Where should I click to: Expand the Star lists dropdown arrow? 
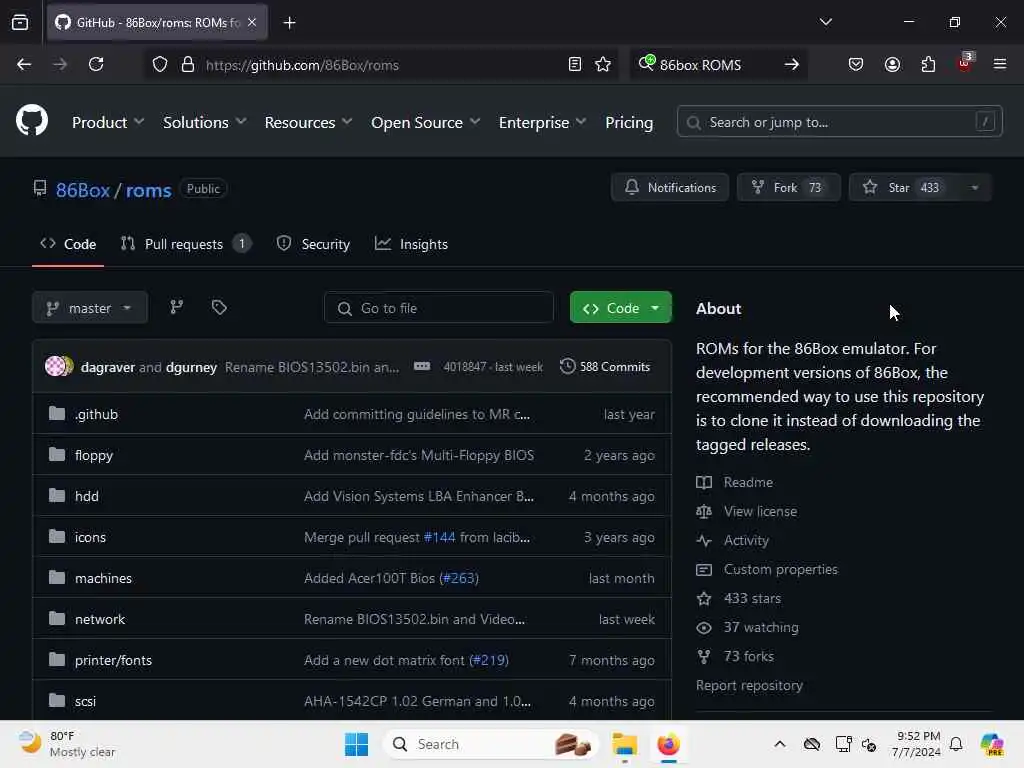pos(974,187)
